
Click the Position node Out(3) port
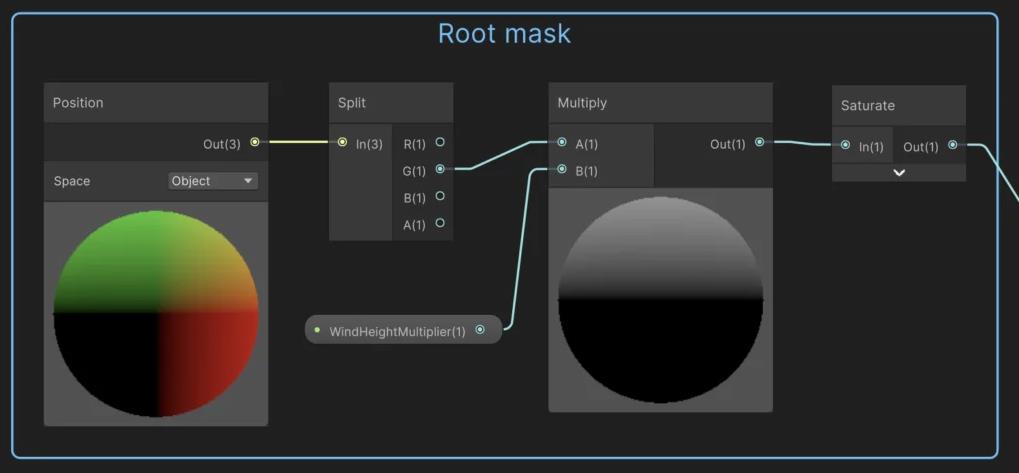pyautogui.click(x=254, y=142)
